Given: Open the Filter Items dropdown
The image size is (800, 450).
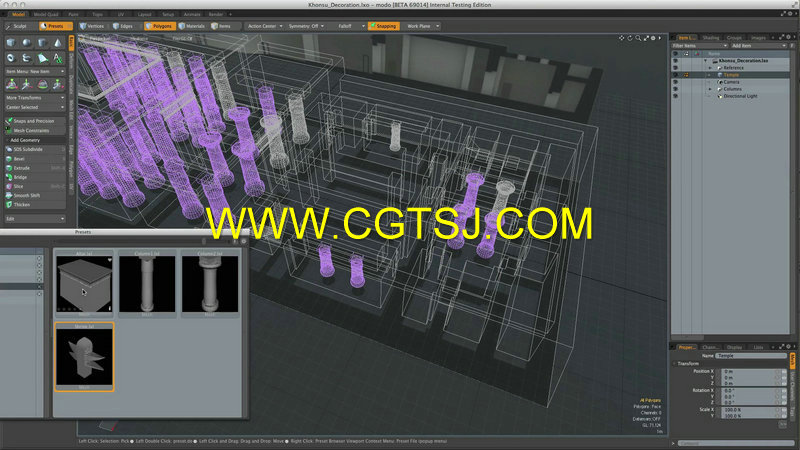Looking at the screenshot, I should coord(699,46).
